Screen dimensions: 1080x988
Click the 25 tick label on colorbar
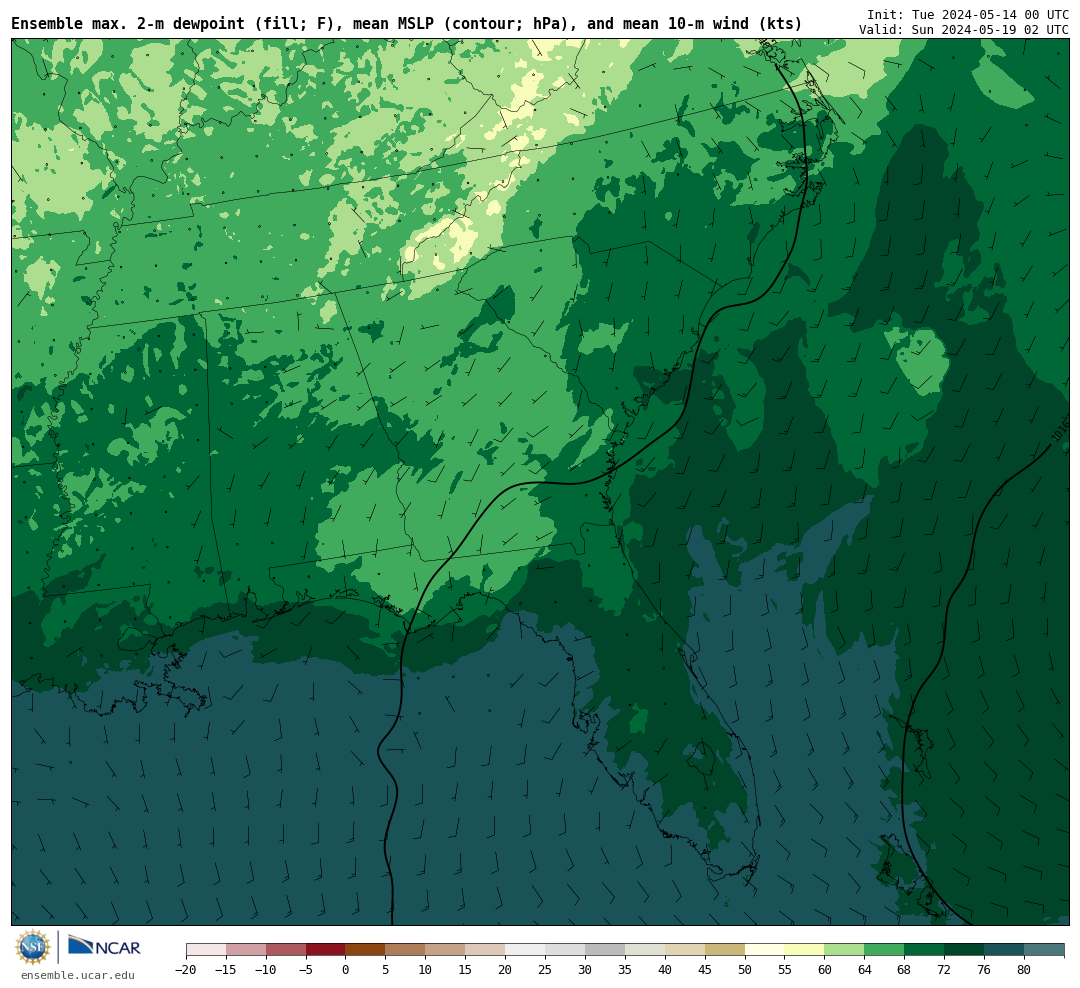[x=546, y=969]
